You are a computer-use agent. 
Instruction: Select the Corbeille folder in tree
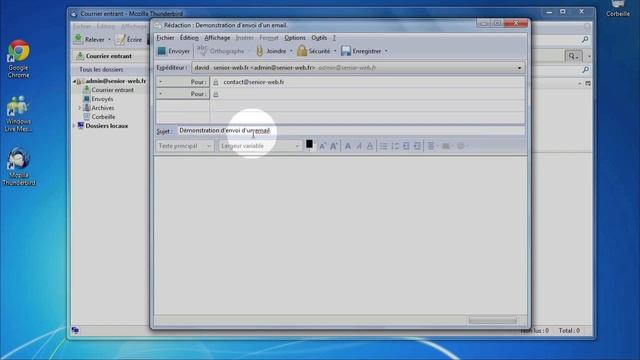pyautogui.click(x=103, y=117)
